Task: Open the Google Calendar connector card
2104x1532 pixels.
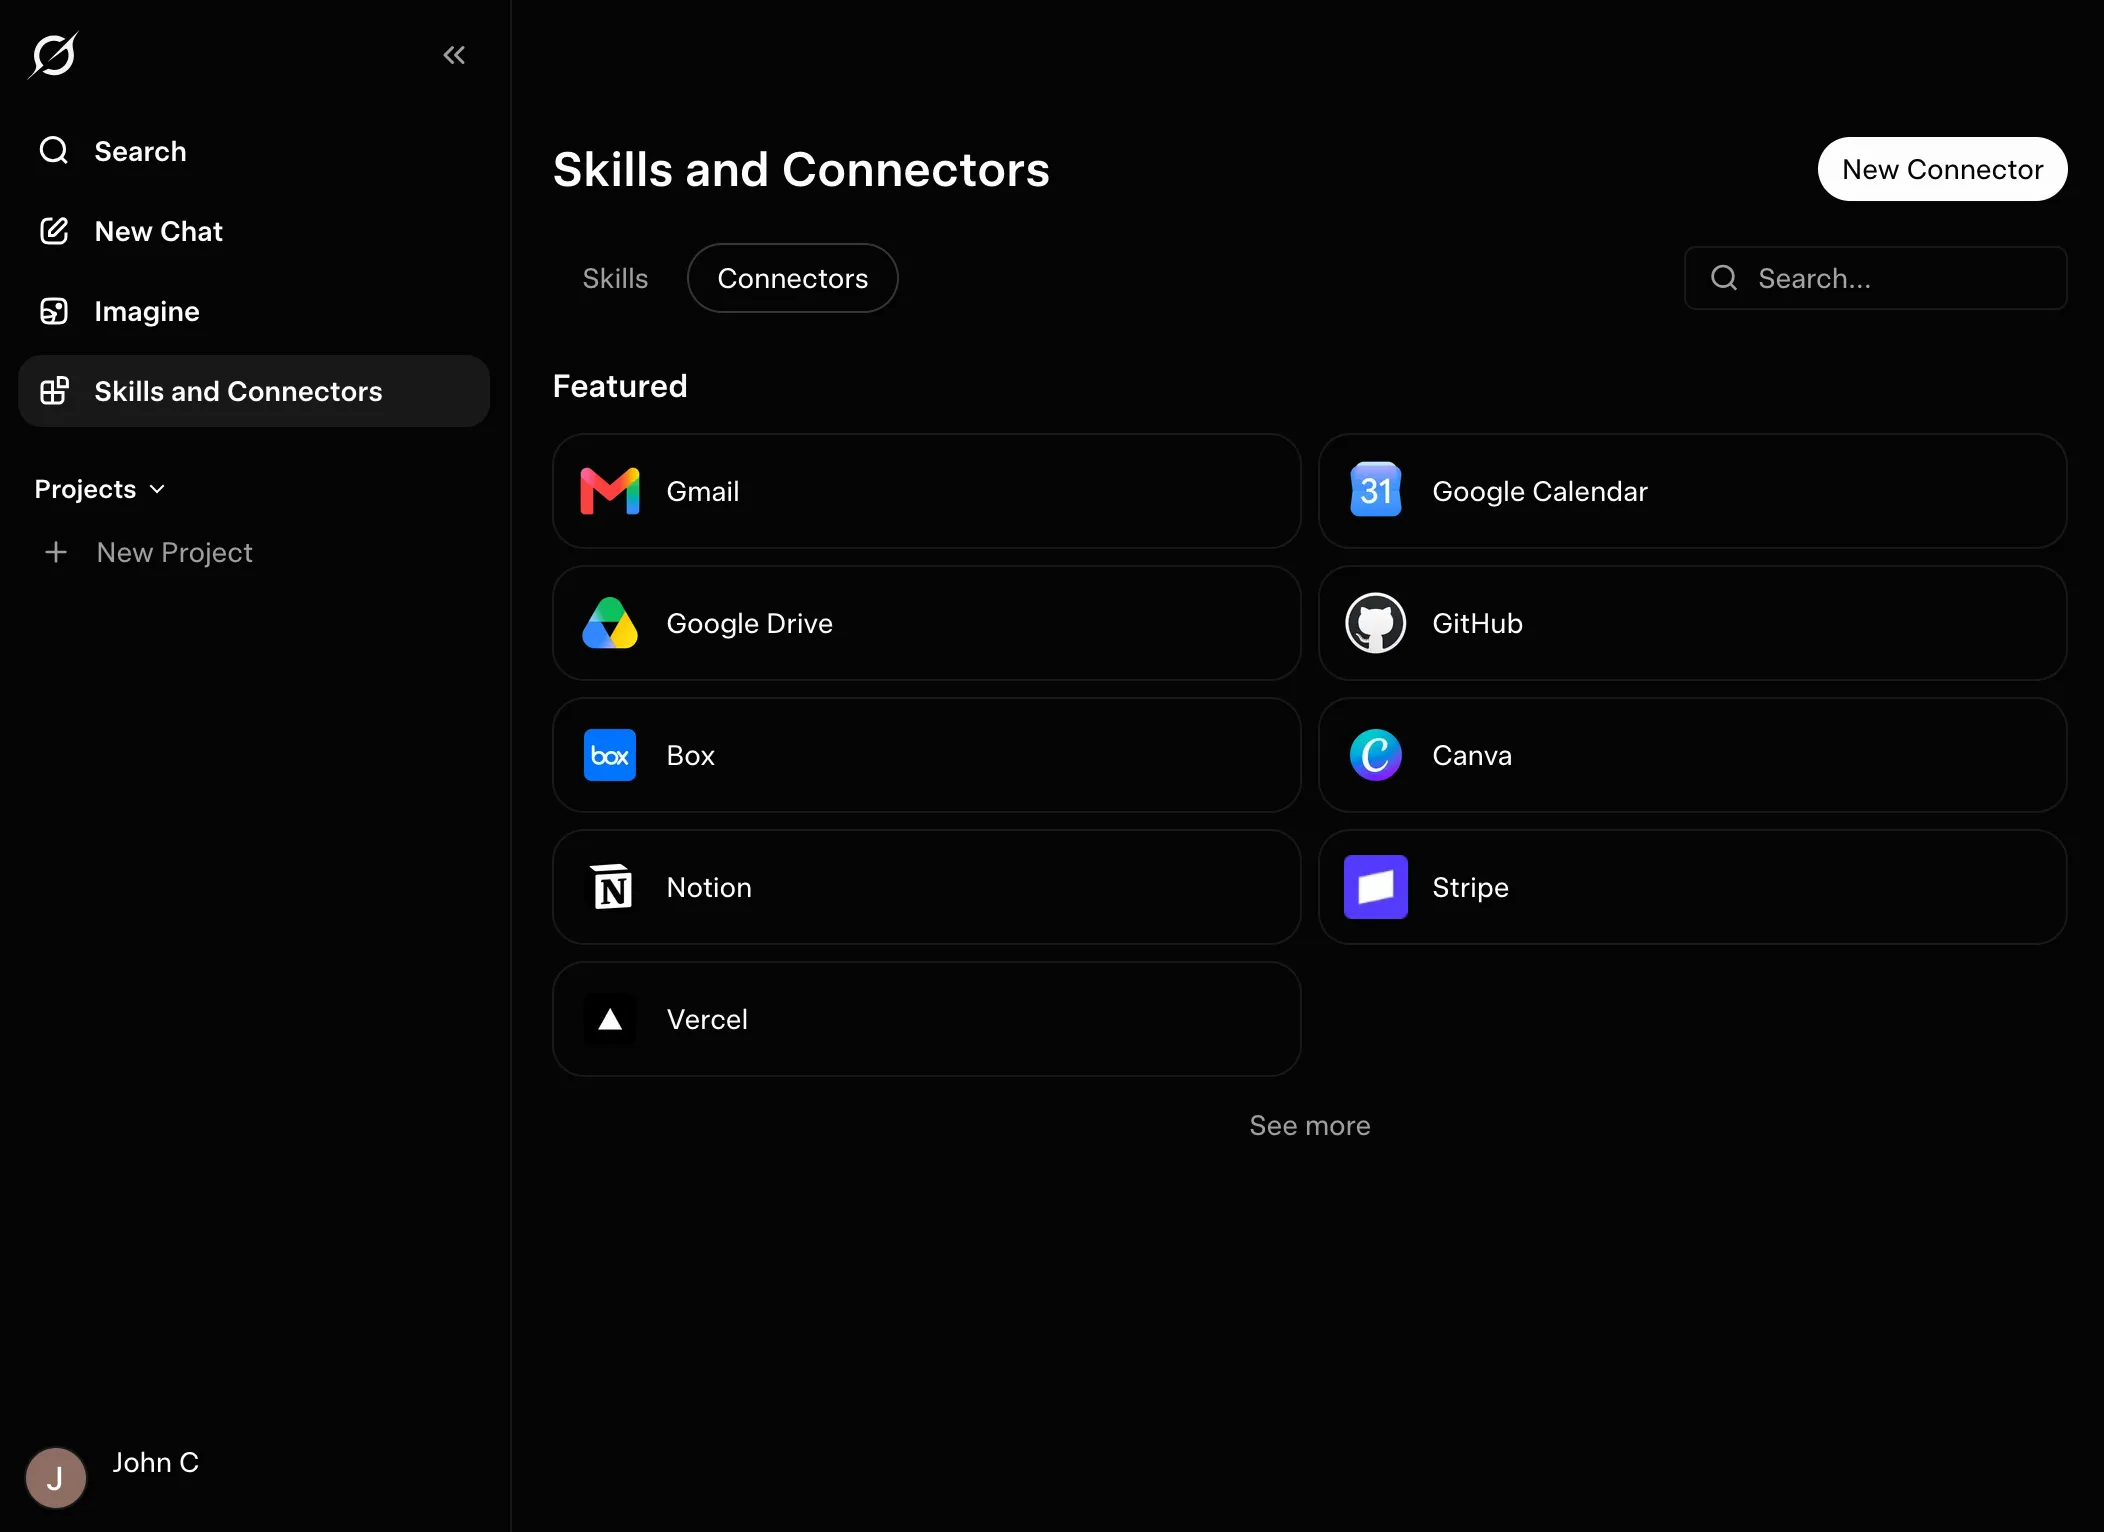Action: (x=1692, y=491)
